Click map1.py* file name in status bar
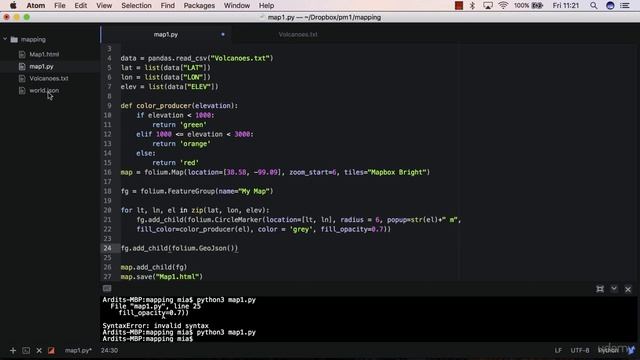 tap(78, 351)
